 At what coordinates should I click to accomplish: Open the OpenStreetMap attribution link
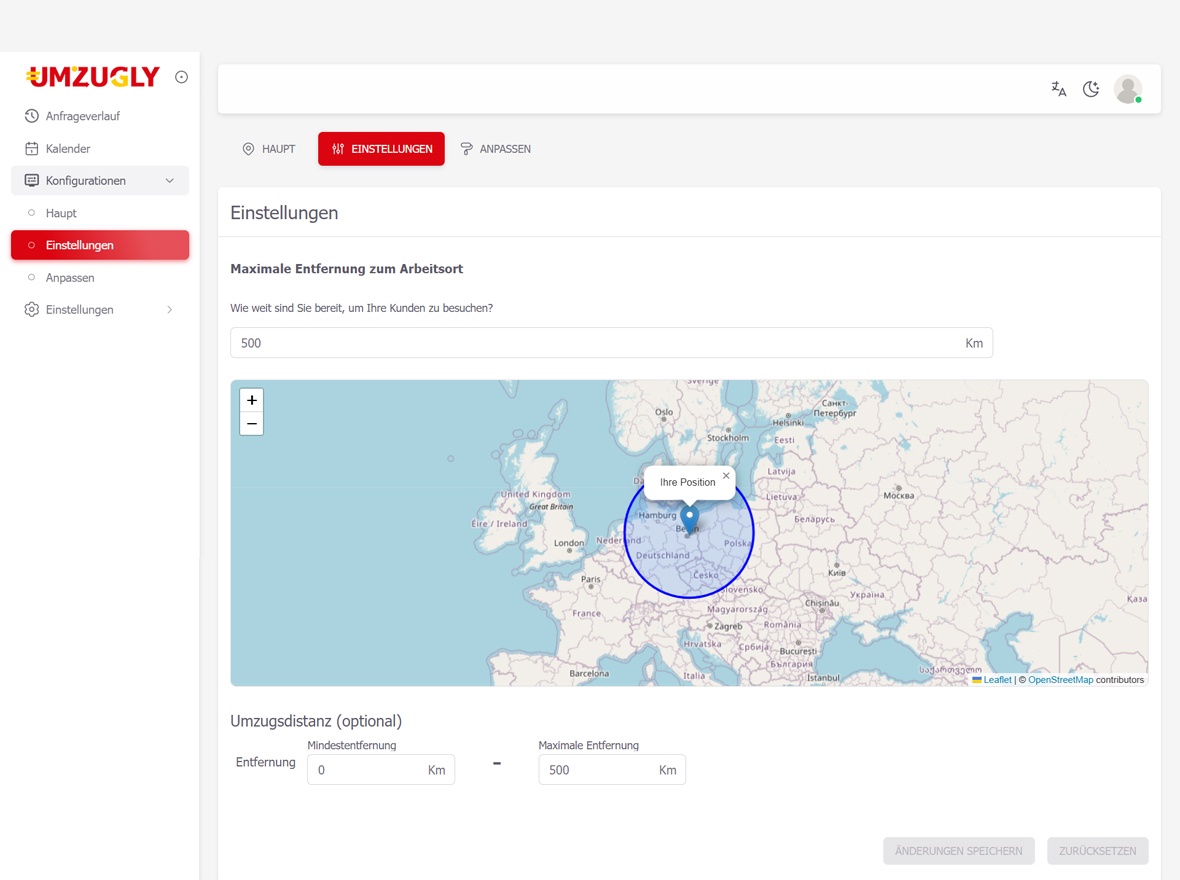pos(1060,680)
